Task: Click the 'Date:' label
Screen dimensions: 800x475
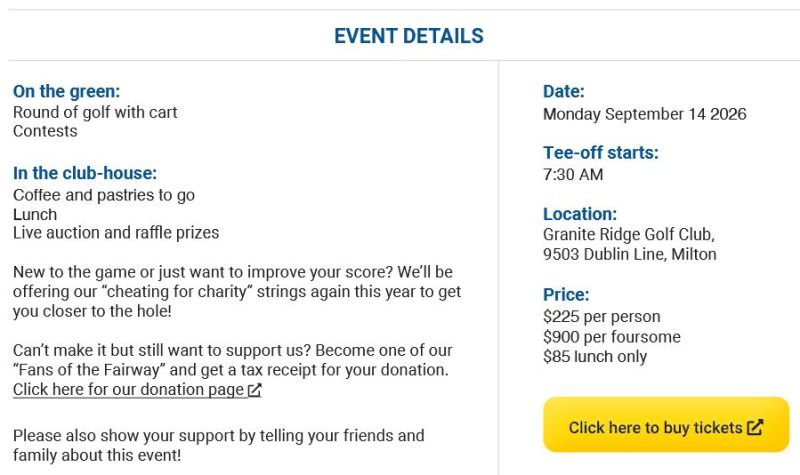Action: 563,91
